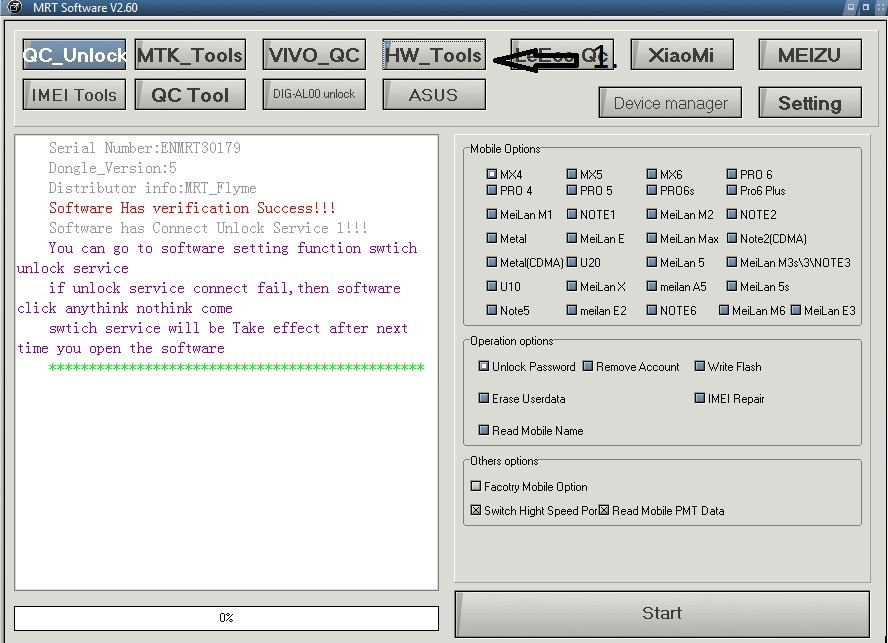Check the NOTE1 checkbox

571,214
